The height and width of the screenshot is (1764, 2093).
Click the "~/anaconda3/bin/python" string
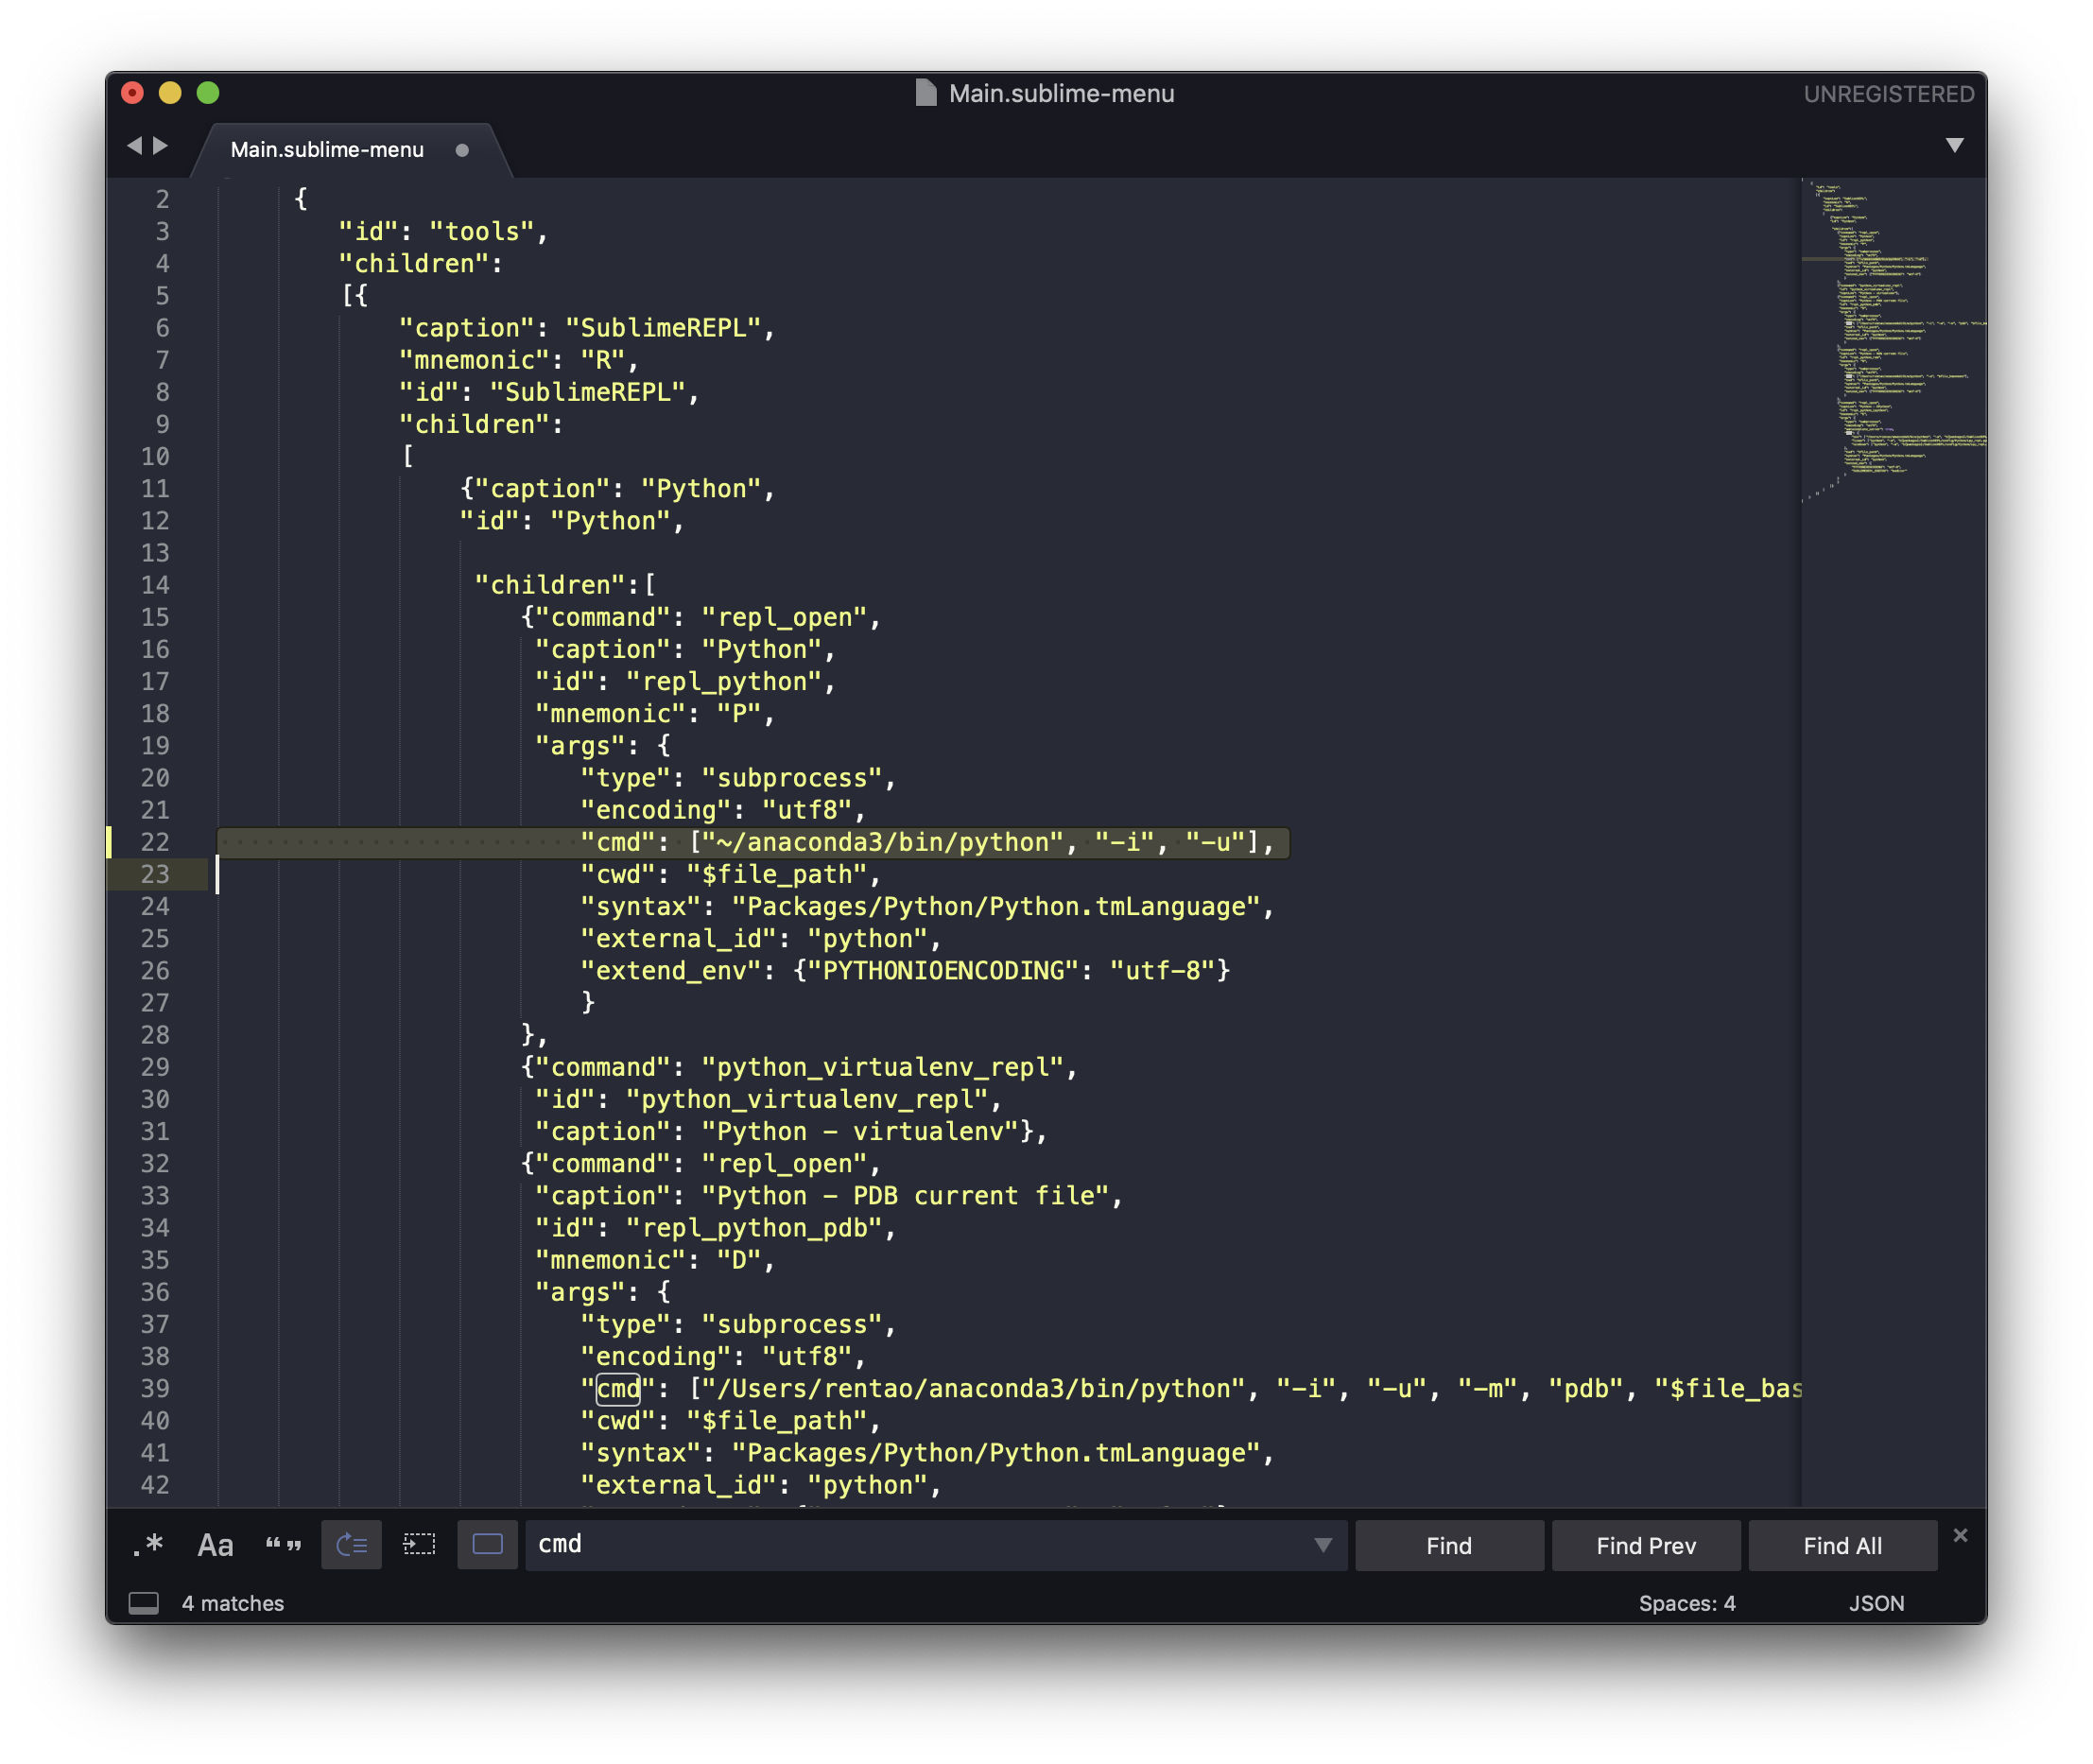883,842
